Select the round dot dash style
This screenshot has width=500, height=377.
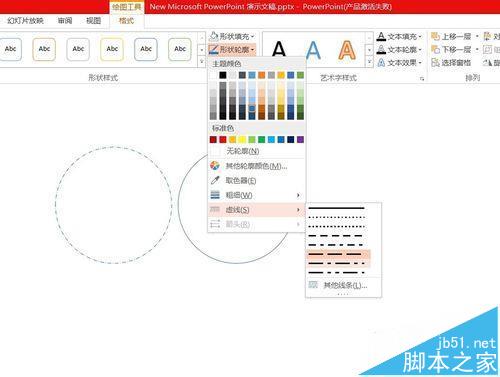337,217
